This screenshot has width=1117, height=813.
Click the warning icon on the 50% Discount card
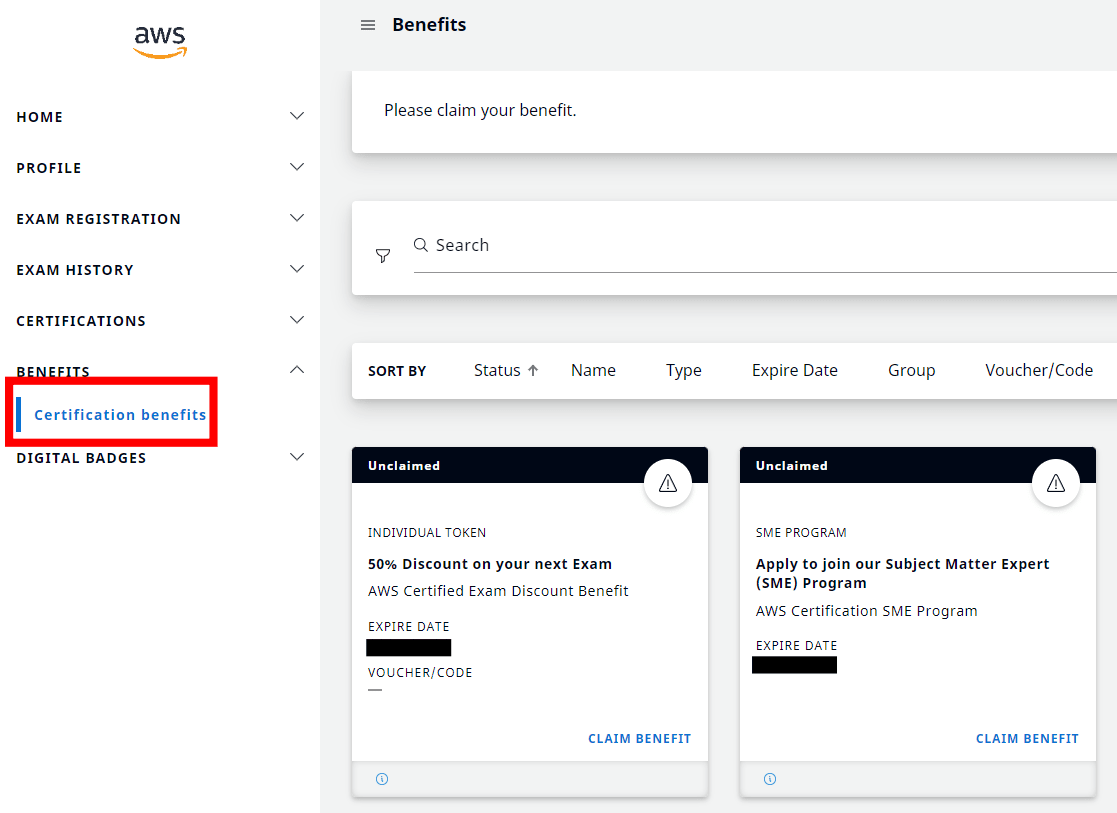point(667,484)
